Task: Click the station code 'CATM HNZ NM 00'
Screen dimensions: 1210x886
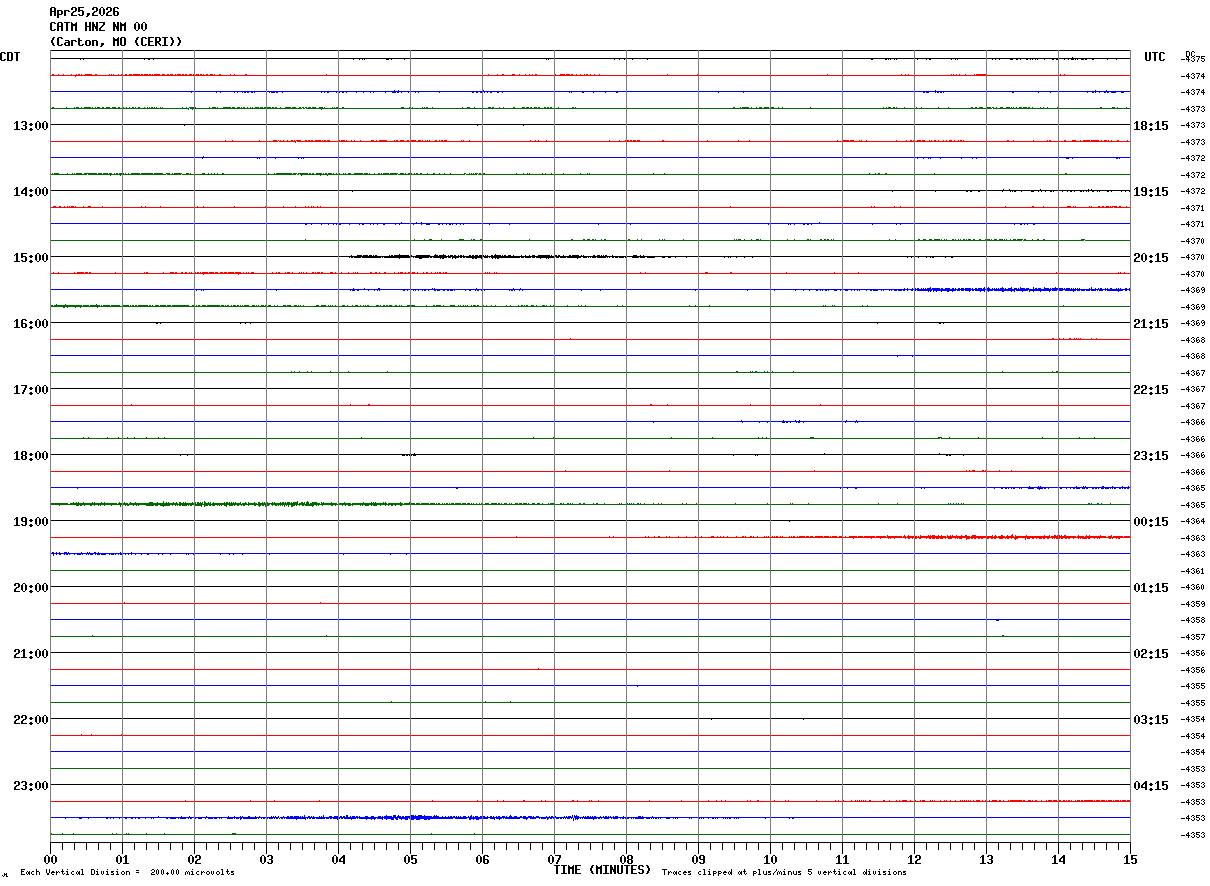Action: click(98, 27)
